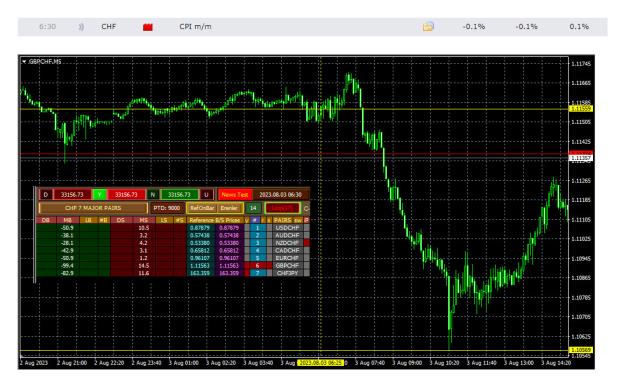Click the CHF currency label in news row

point(108,26)
